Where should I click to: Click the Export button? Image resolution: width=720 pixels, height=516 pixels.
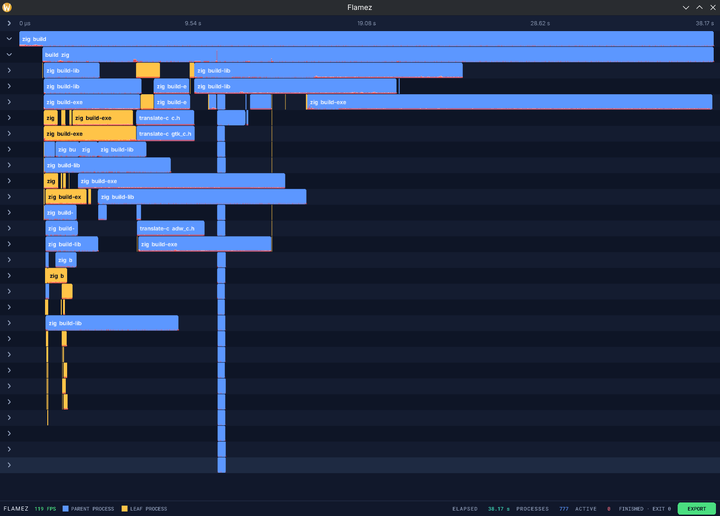(697, 509)
